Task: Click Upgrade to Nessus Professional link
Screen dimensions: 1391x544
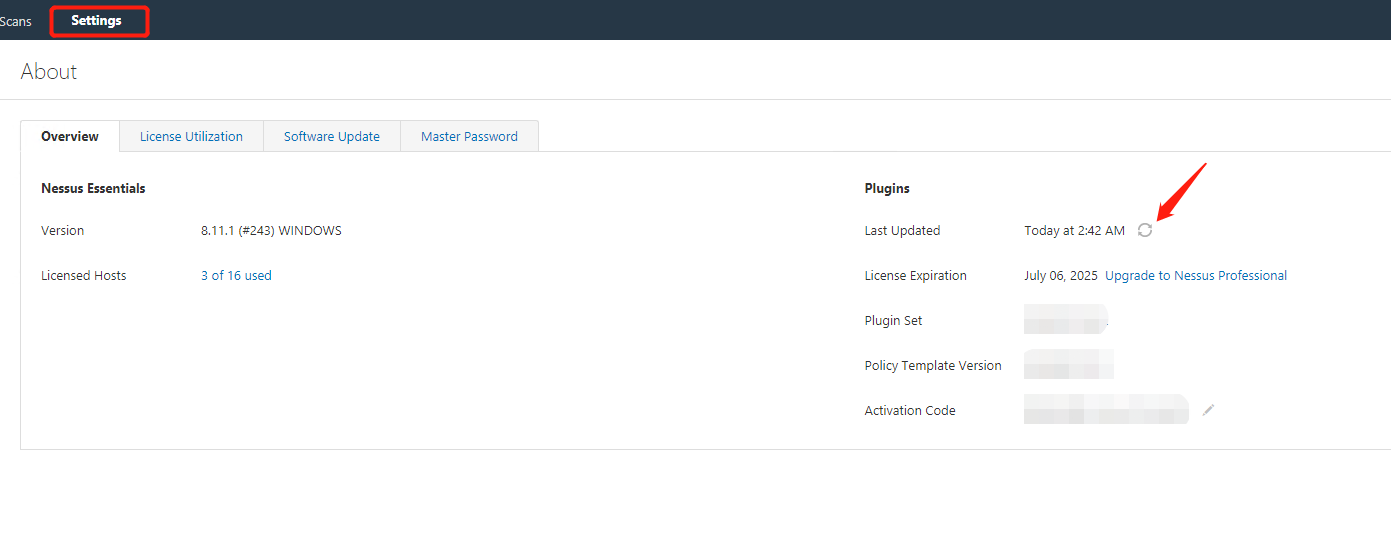Action: pyautogui.click(x=1196, y=275)
